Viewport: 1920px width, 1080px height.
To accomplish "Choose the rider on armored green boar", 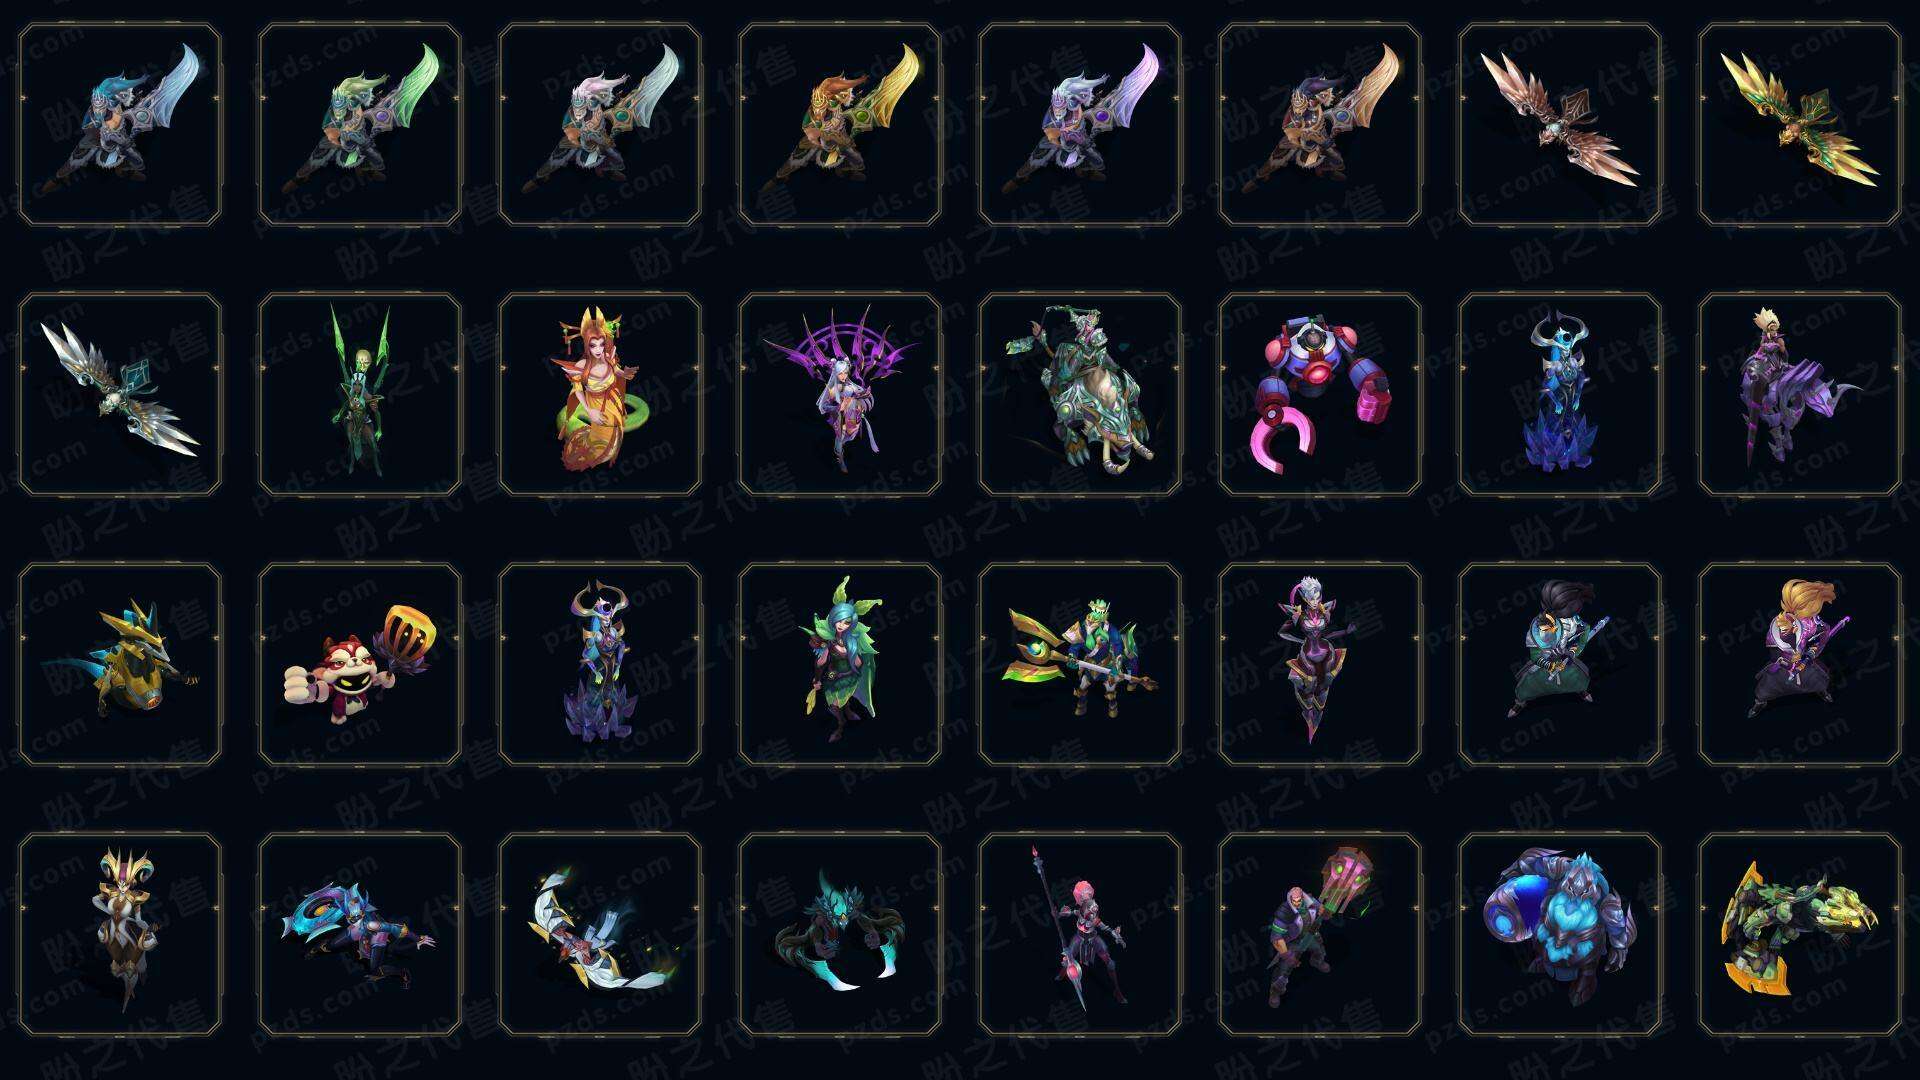I will coord(1080,394).
